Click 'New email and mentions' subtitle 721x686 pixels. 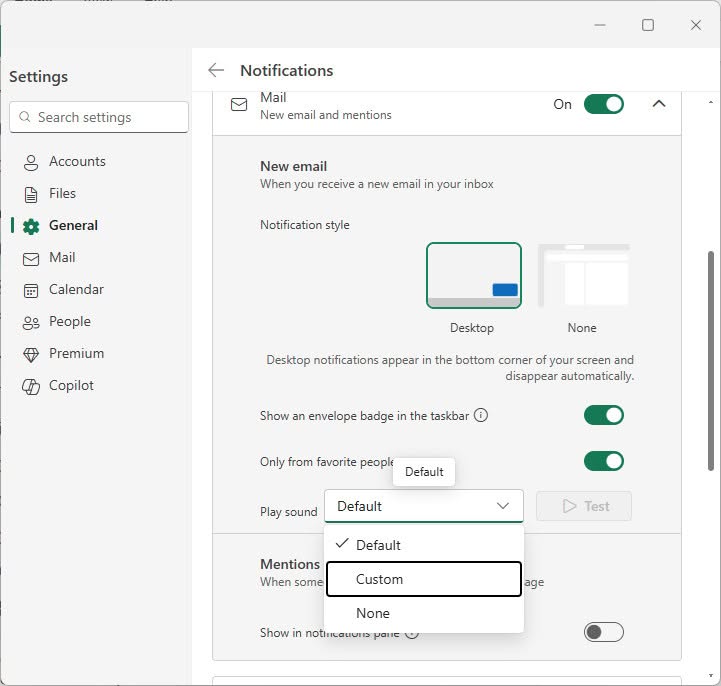[x=326, y=115]
